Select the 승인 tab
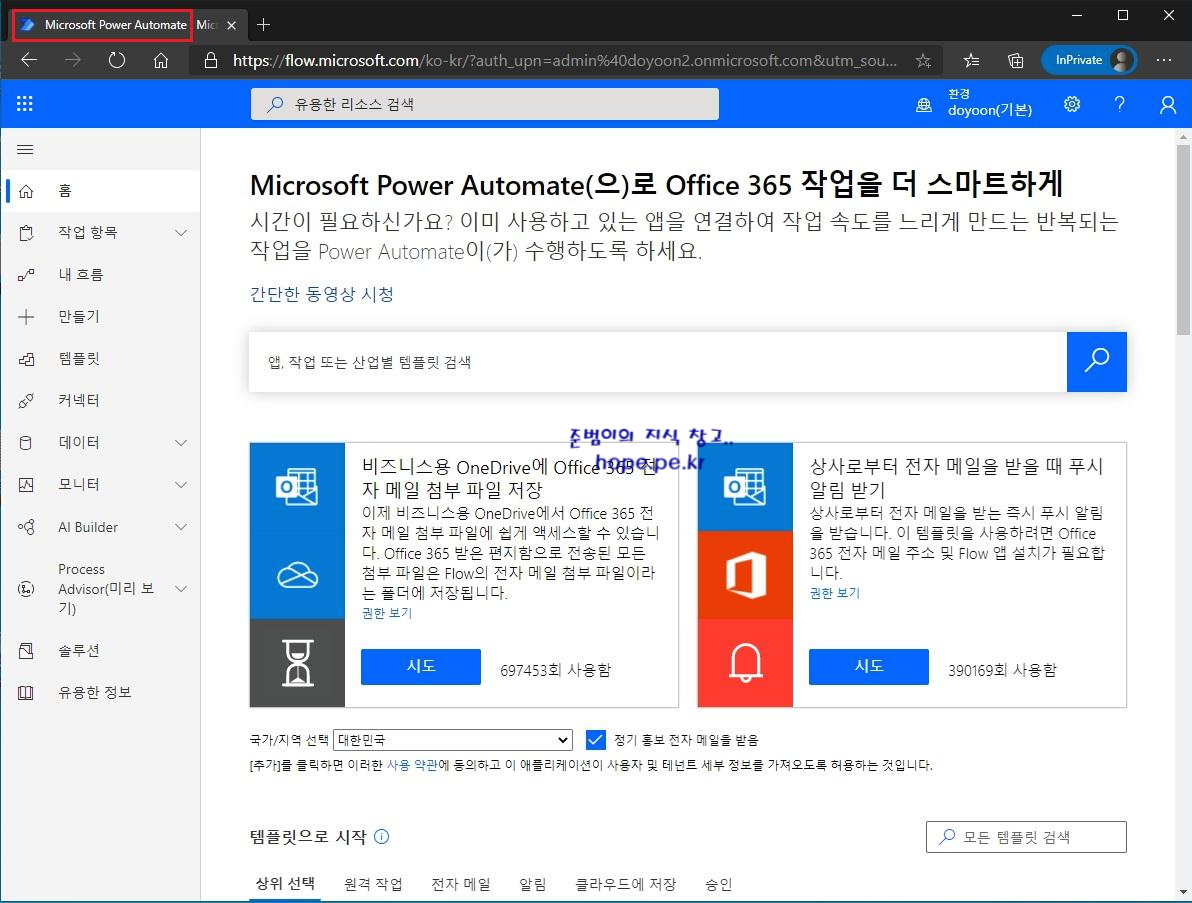 (718, 884)
